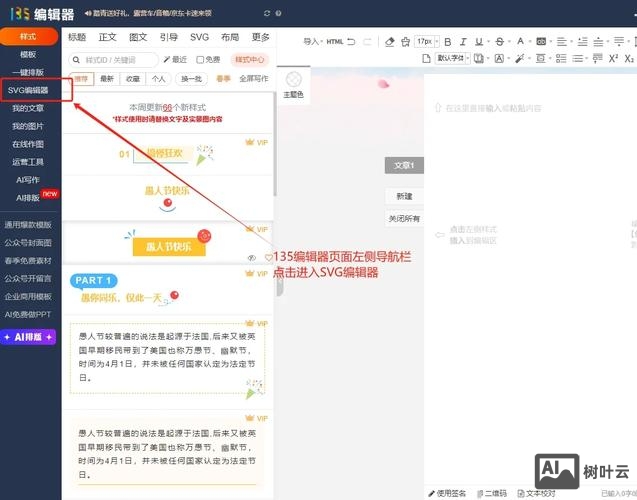Select the PART 1 style card

click(168, 289)
